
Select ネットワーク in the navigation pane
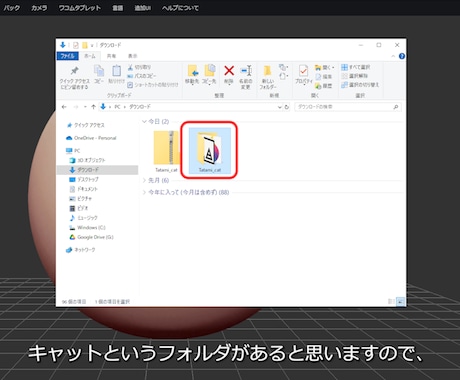click(x=80, y=250)
